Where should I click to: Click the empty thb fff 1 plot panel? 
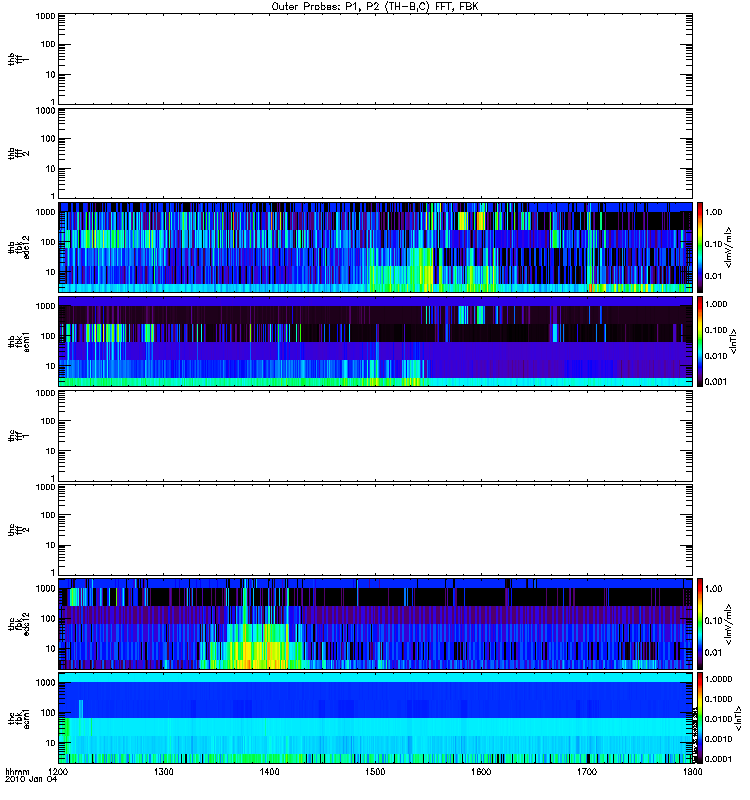point(375,59)
